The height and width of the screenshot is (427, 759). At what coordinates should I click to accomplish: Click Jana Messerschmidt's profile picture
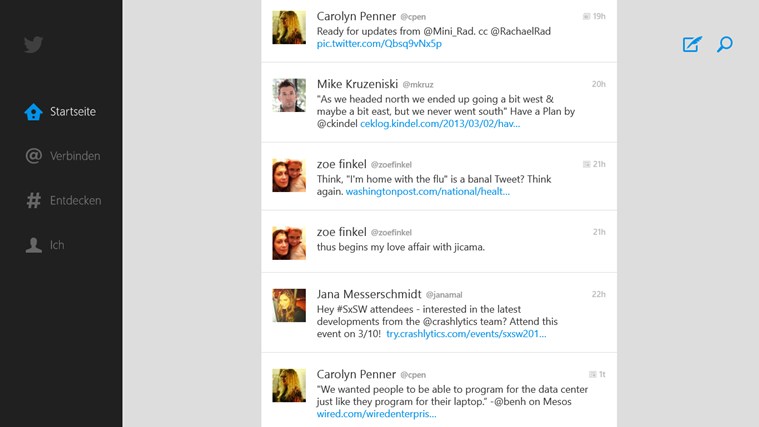289,305
